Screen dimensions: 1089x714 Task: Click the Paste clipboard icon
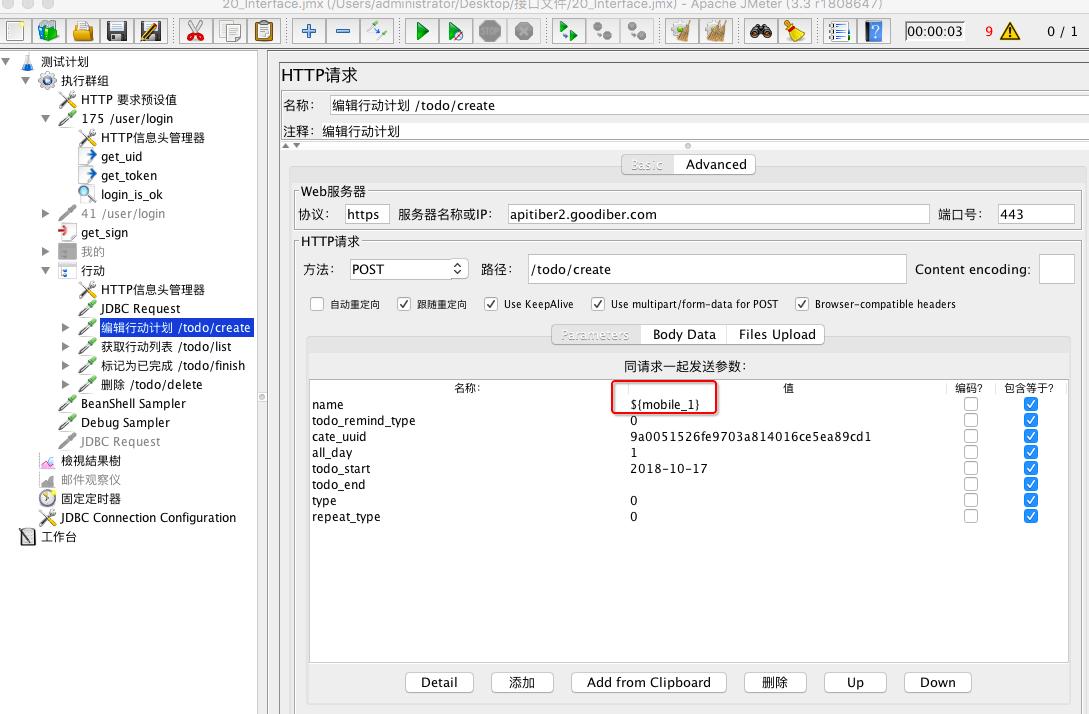pos(263,31)
